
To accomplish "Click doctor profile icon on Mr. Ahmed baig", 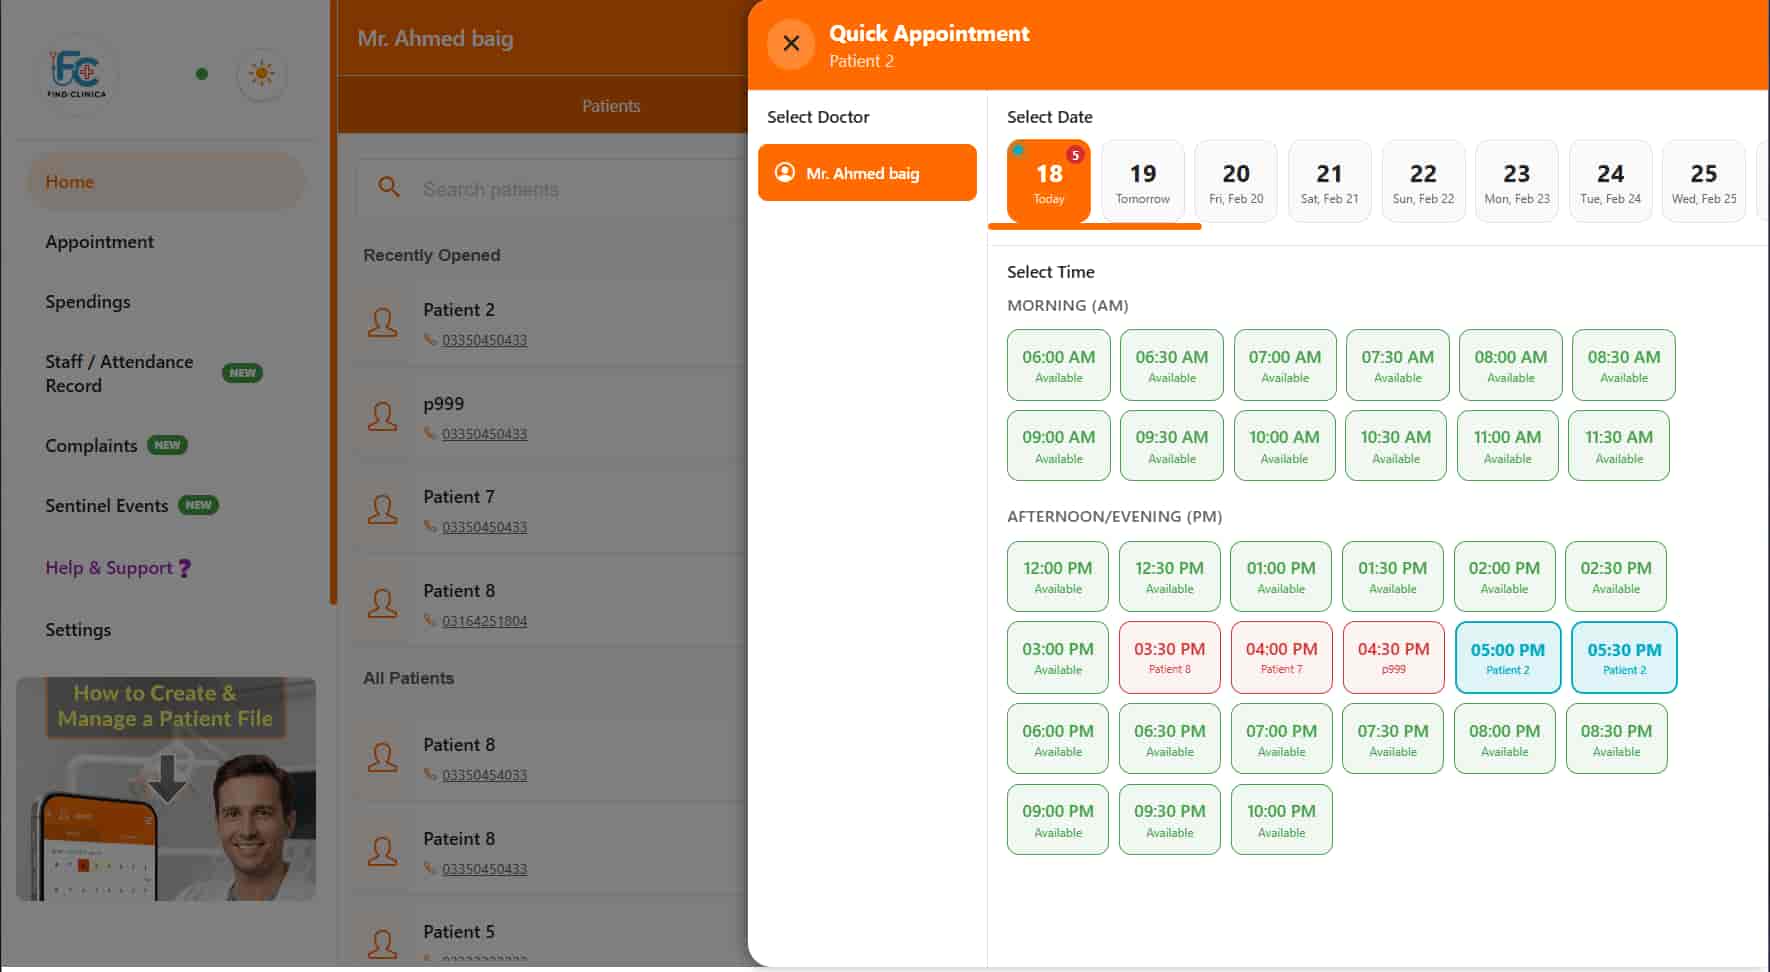I will (x=785, y=173).
